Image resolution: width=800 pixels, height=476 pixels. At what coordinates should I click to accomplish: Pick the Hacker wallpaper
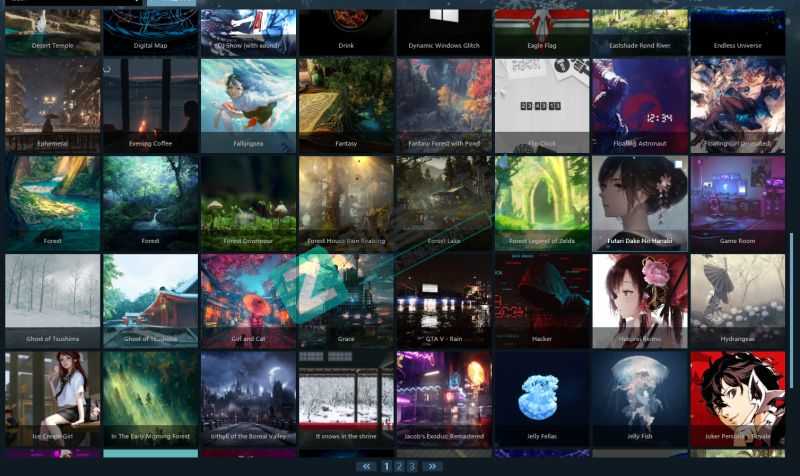pyautogui.click(x=541, y=300)
